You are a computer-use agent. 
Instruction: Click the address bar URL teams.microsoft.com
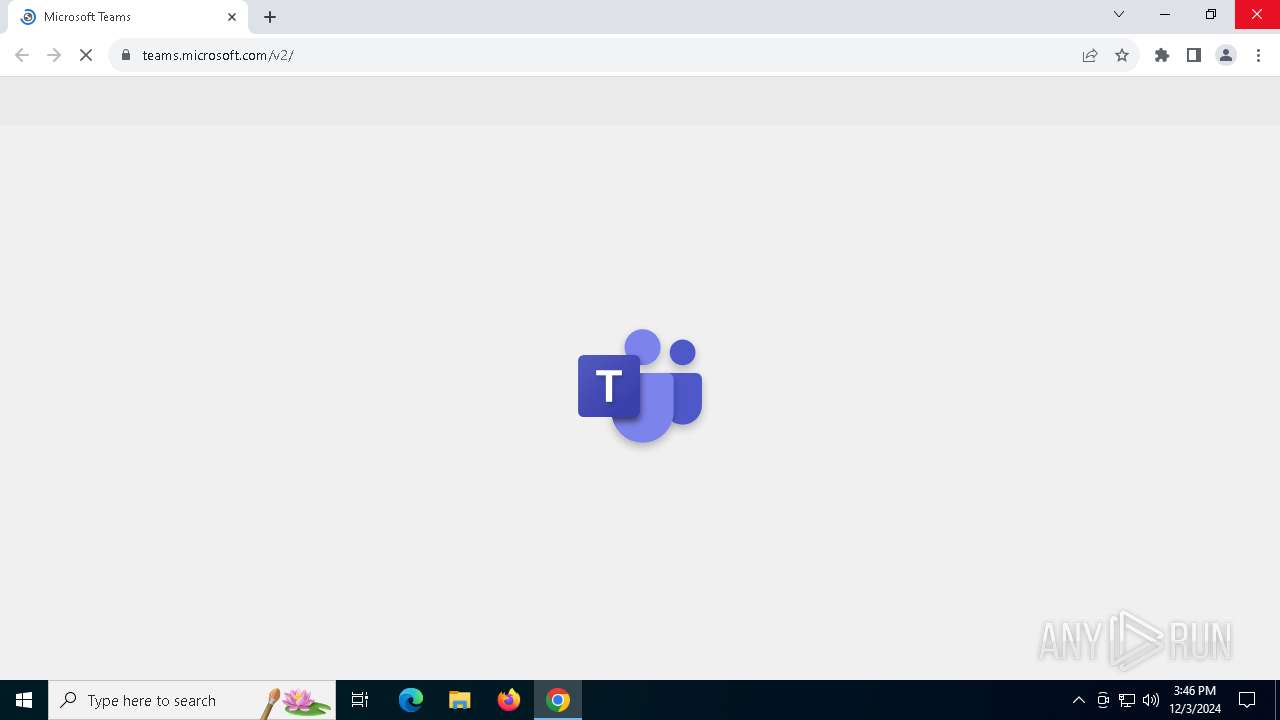click(218, 55)
